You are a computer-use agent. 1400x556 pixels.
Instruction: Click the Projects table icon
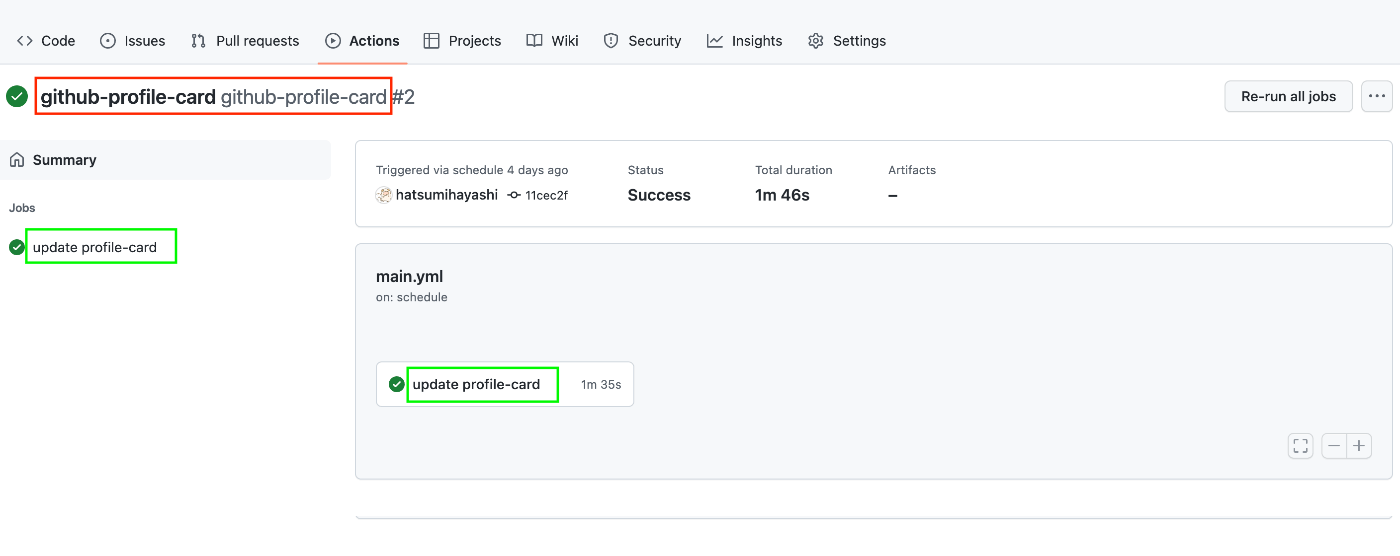tap(431, 41)
